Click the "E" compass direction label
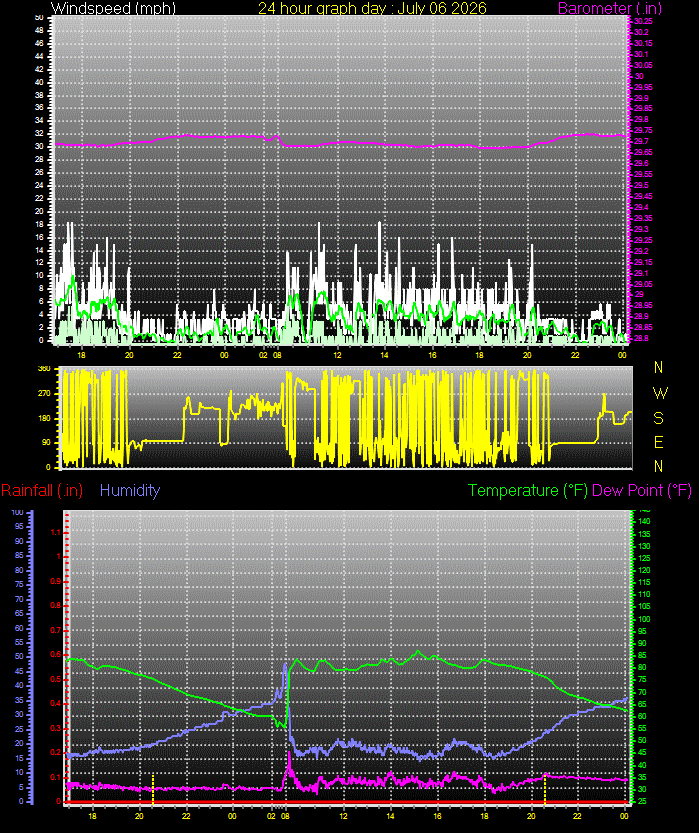The image size is (699, 833). click(x=659, y=442)
